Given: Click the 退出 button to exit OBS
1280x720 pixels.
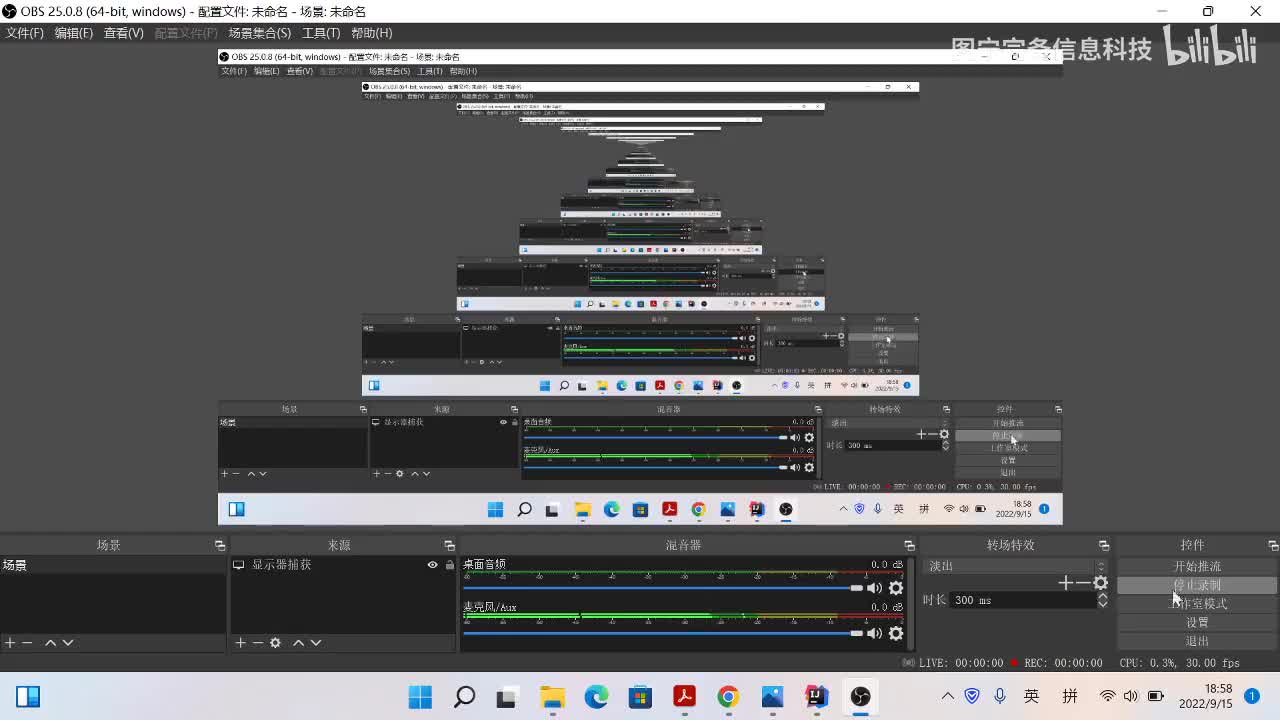Looking at the screenshot, I should coord(1197,641).
